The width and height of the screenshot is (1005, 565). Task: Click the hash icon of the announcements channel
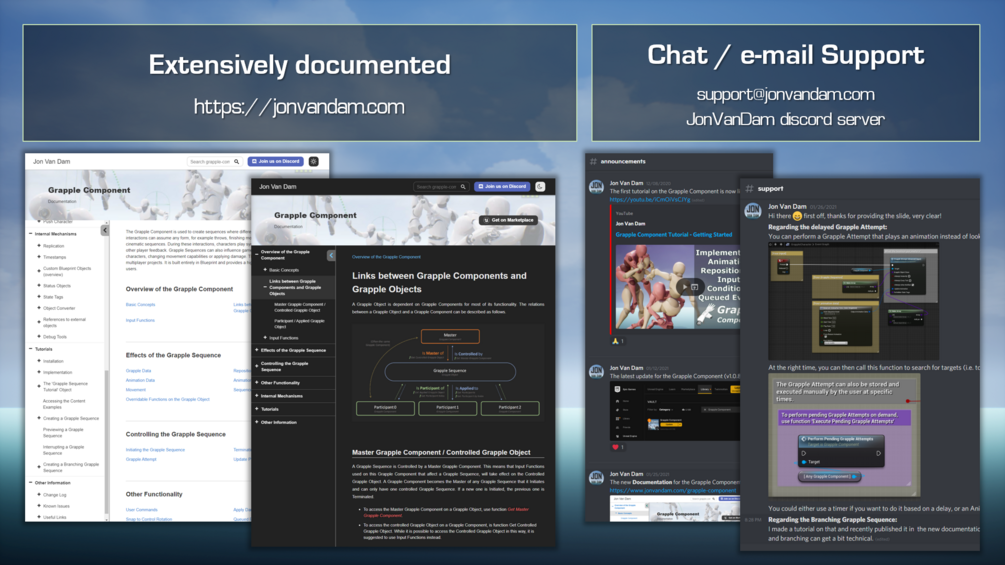pyautogui.click(x=594, y=161)
